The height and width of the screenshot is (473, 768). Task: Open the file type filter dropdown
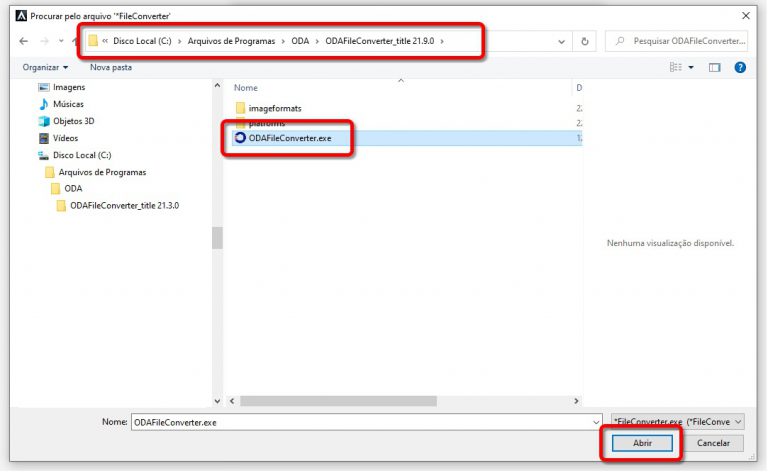(x=677, y=422)
